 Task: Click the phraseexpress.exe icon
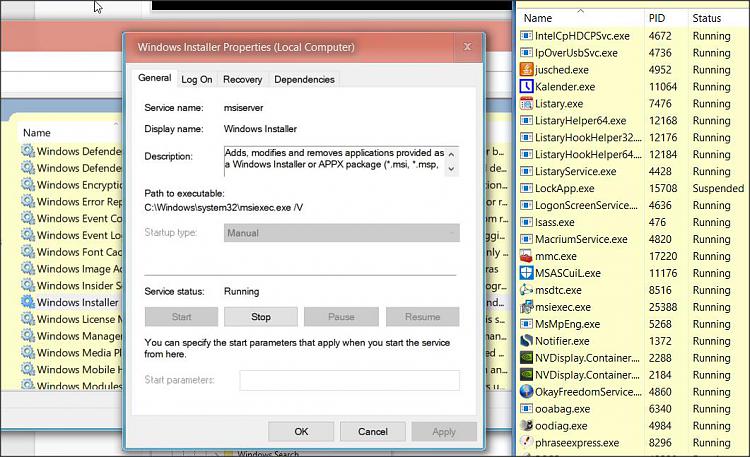pyautogui.click(x=526, y=442)
